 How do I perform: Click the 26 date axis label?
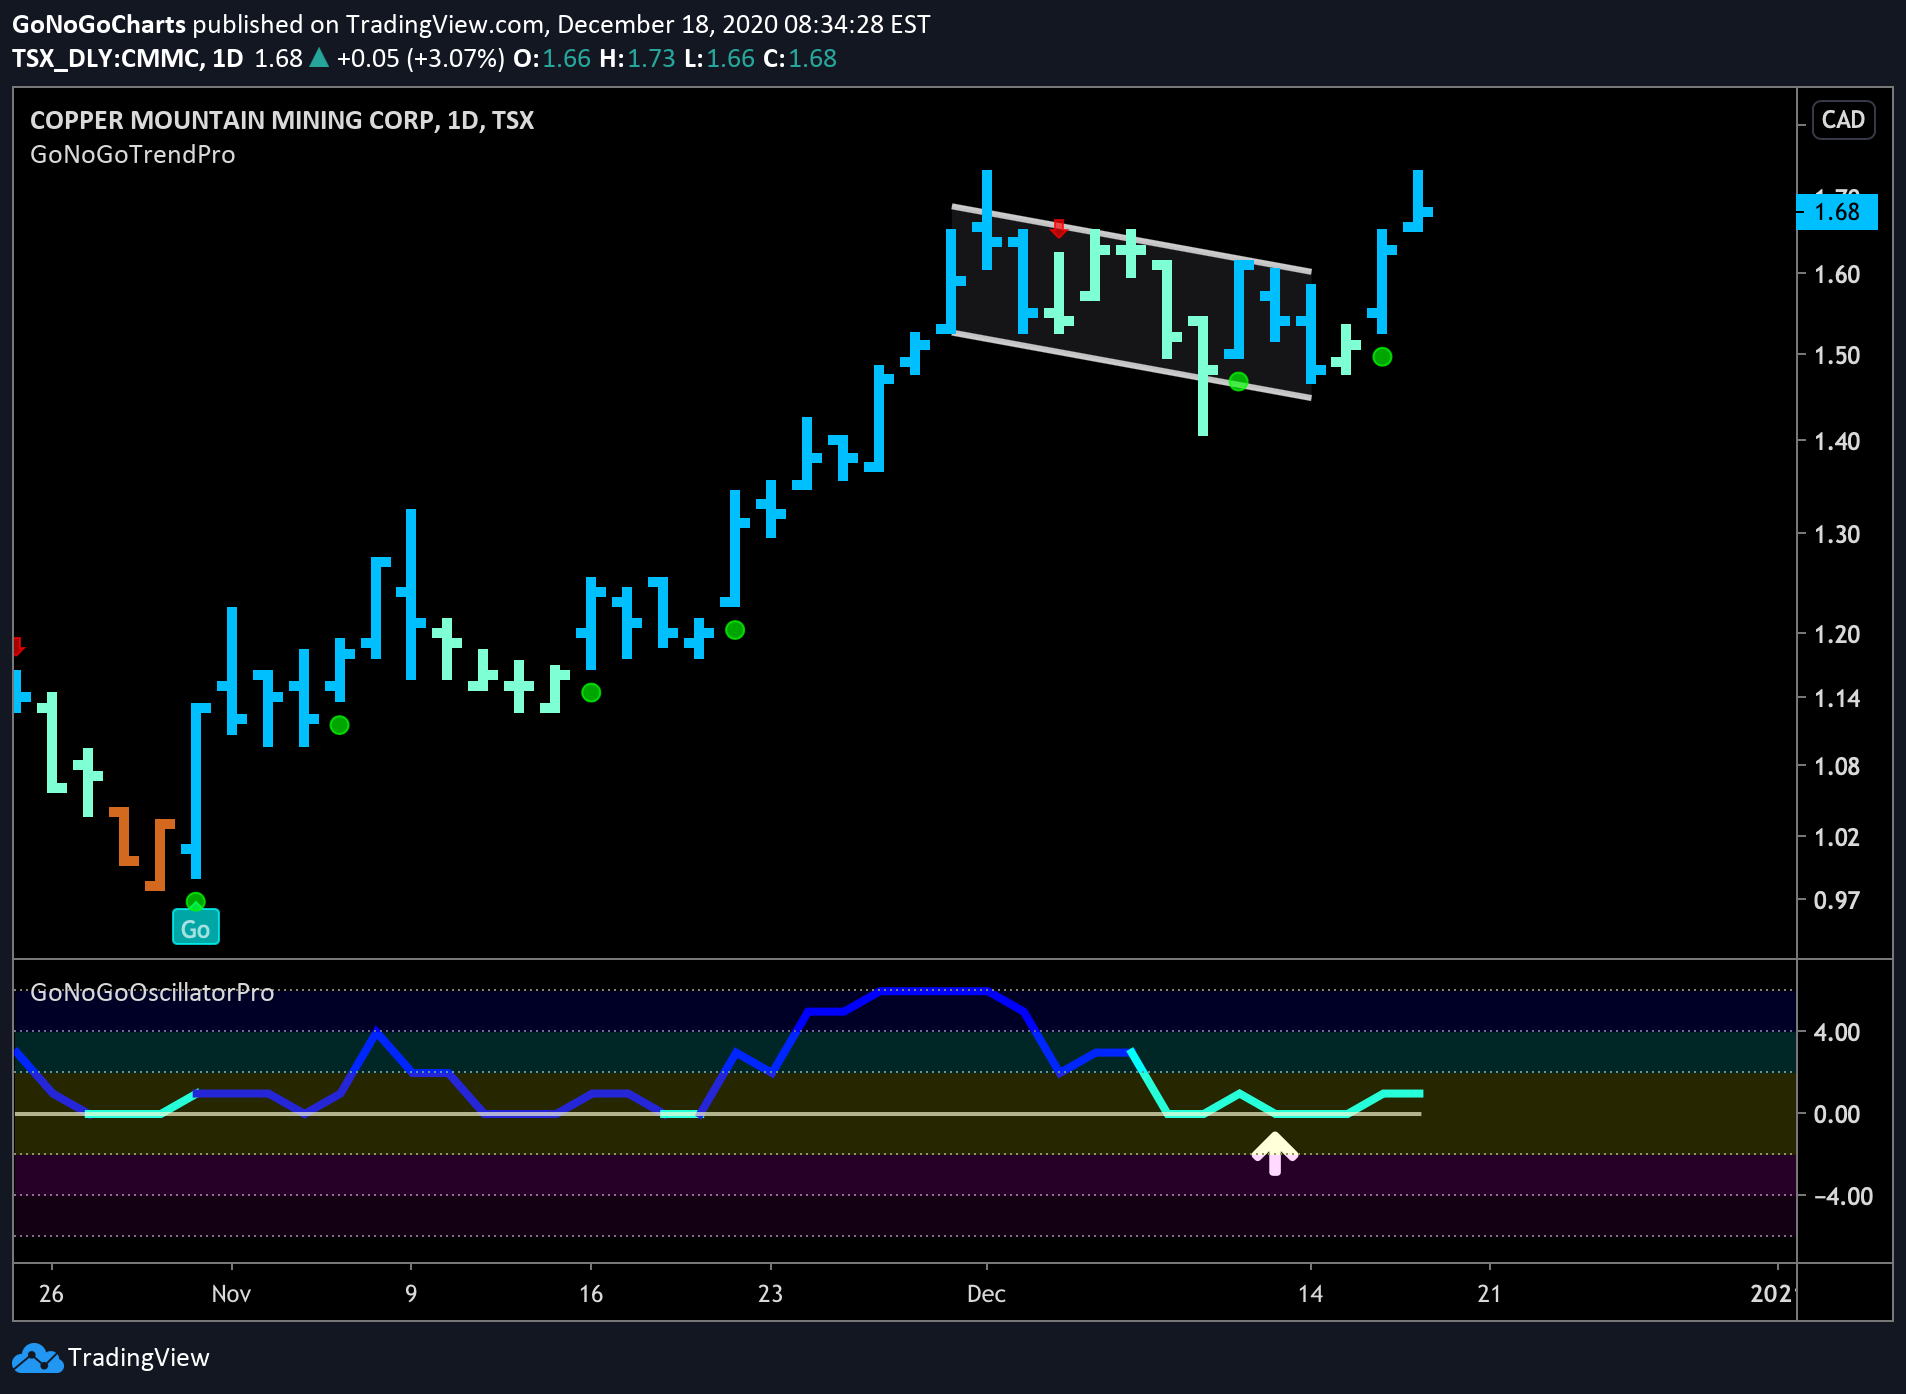click(51, 1294)
